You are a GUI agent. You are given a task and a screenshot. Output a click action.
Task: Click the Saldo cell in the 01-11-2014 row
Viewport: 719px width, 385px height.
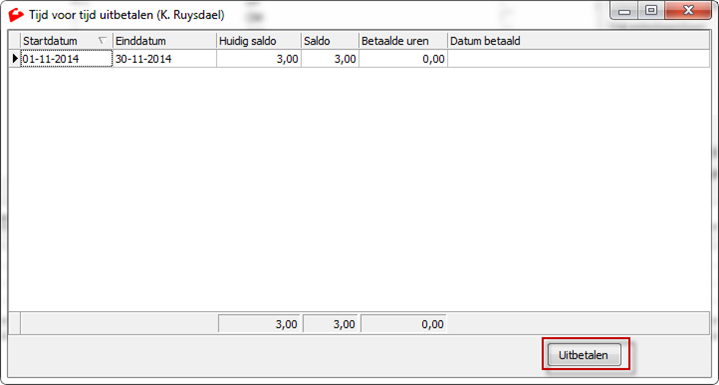(330, 59)
